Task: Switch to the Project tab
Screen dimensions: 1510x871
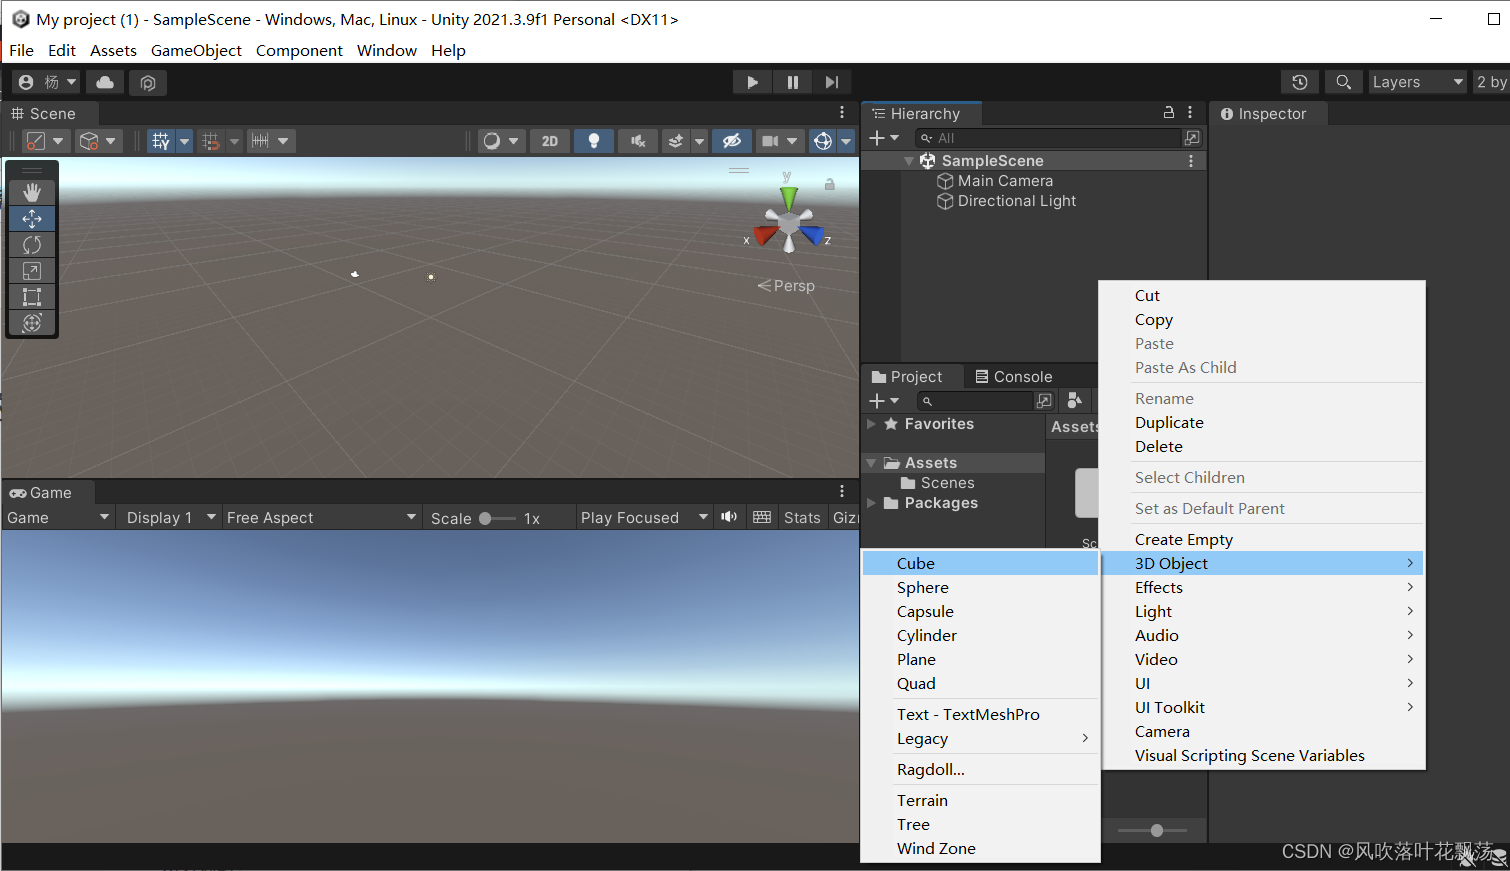Action: coord(907,377)
